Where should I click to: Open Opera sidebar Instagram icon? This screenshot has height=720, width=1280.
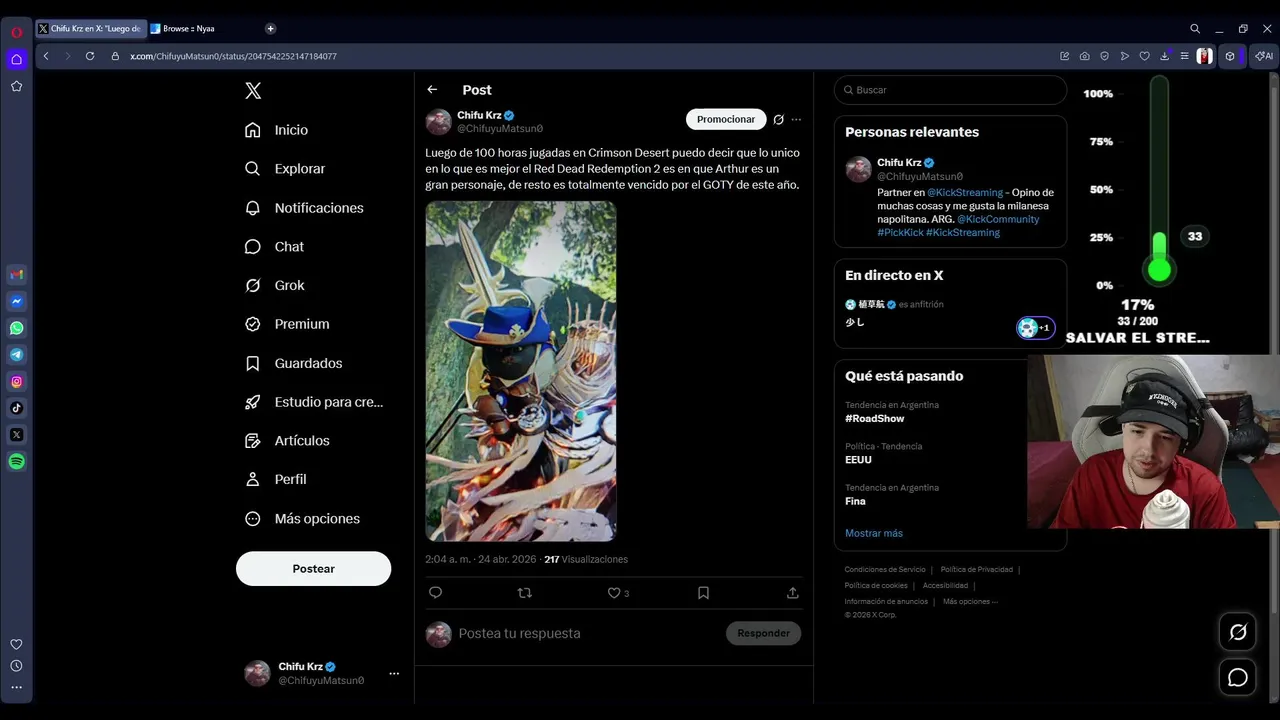click(x=17, y=381)
